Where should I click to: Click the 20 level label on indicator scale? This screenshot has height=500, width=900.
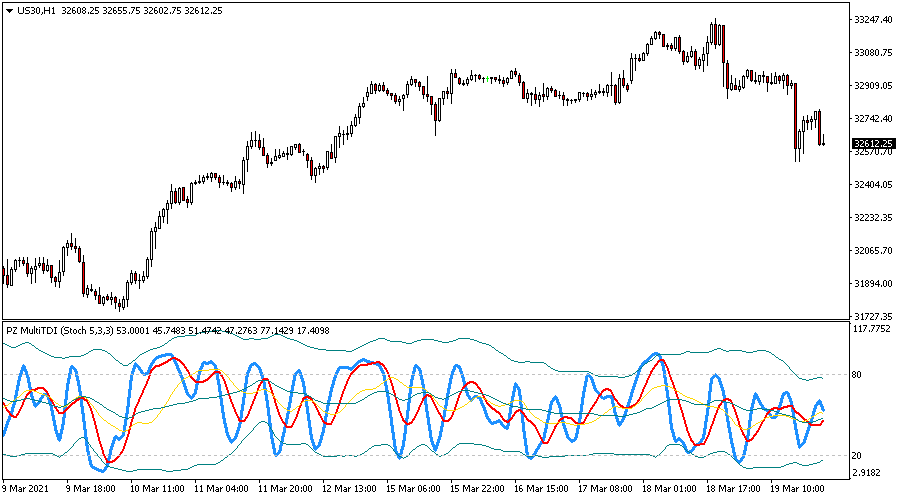tap(858, 456)
